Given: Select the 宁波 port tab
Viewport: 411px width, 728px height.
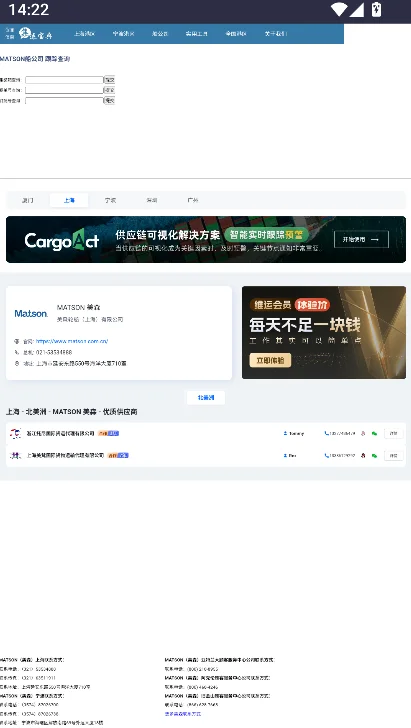Looking at the screenshot, I should tap(111, 201).
